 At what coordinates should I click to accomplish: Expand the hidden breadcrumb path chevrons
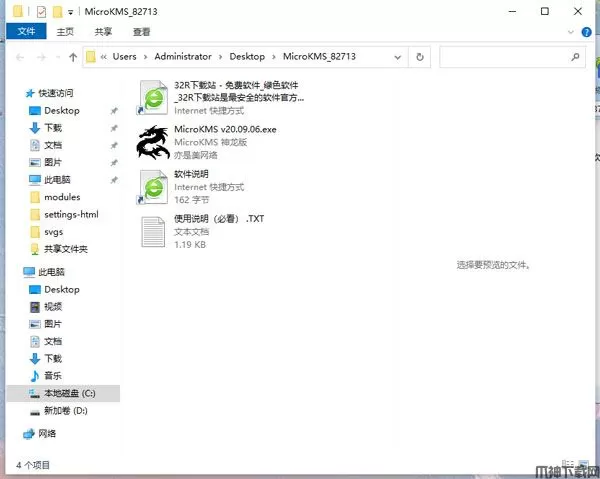click(x=103, y=57)
